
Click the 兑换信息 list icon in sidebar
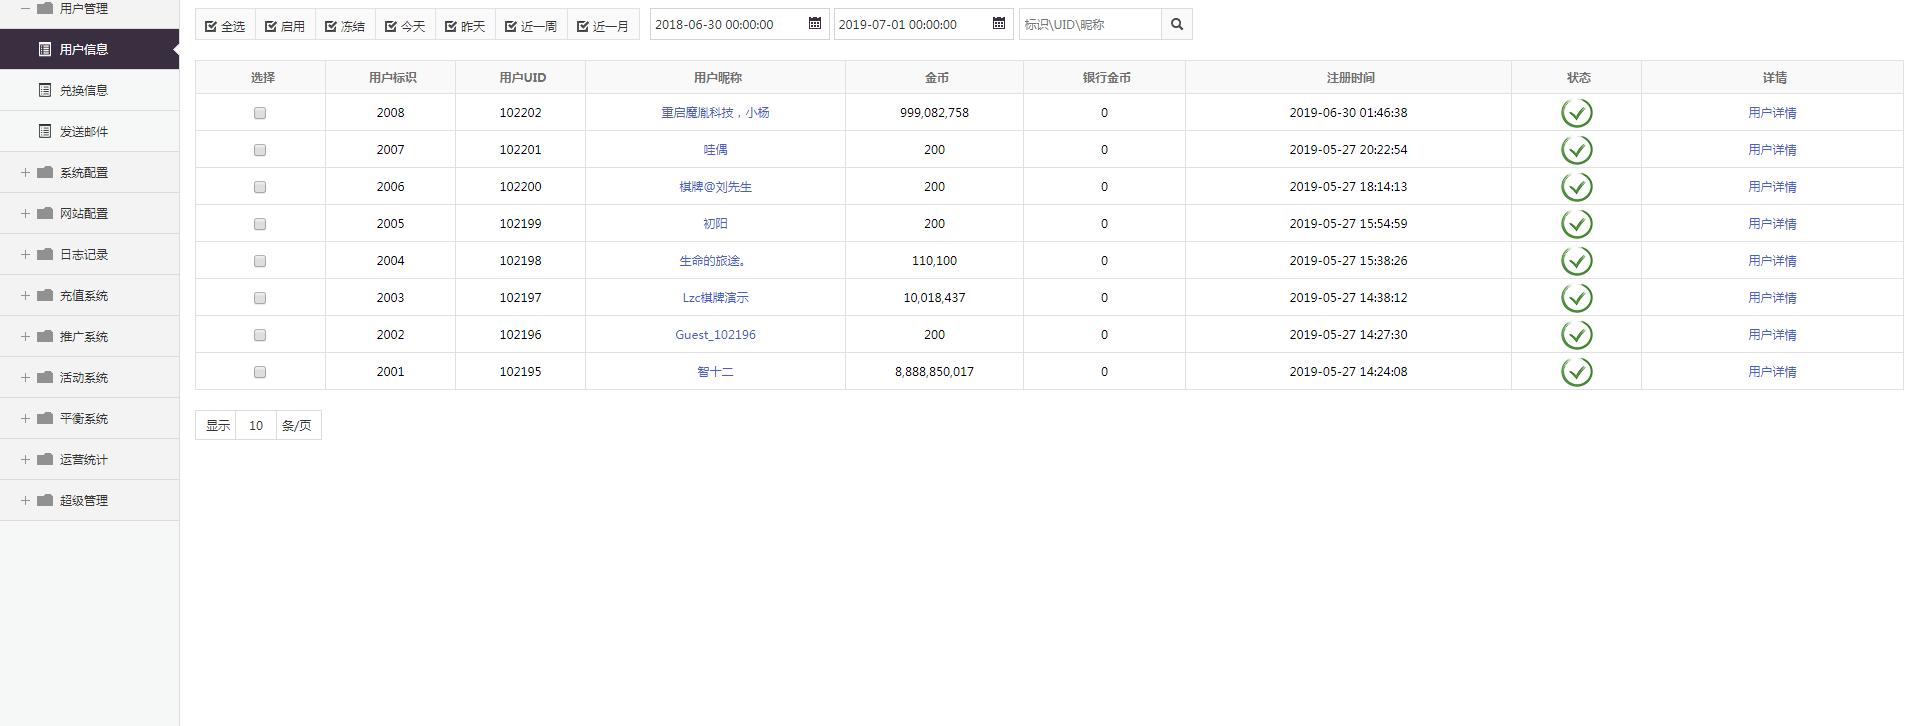[x=45, y=90]
